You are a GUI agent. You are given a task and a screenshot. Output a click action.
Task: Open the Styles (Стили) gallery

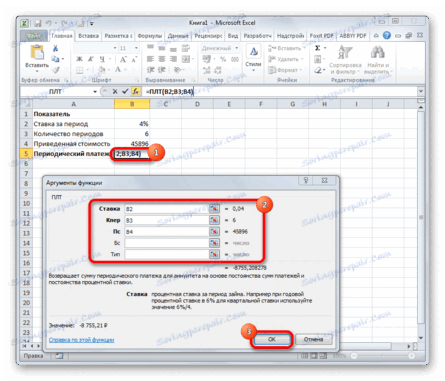253,57
